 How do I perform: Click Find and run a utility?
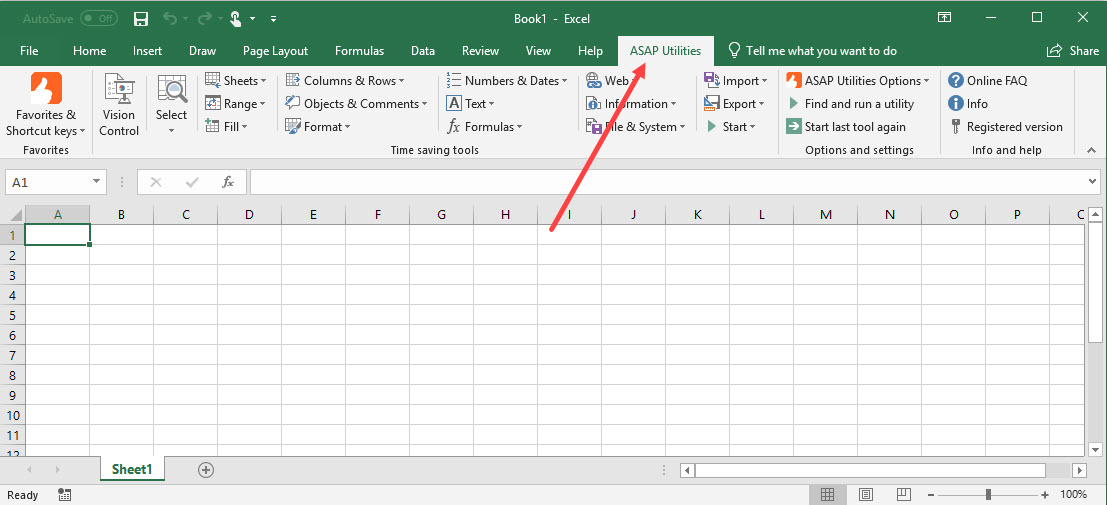click(850, 104)
